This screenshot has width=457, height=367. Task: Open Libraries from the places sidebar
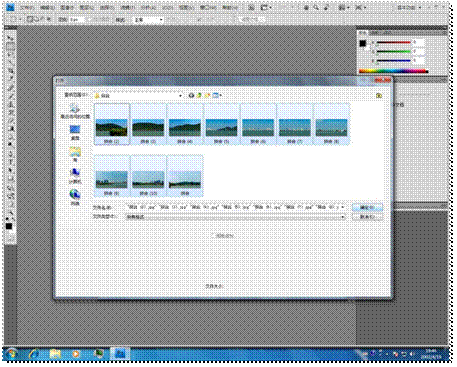pyautogui.click(x=75, y=154)
